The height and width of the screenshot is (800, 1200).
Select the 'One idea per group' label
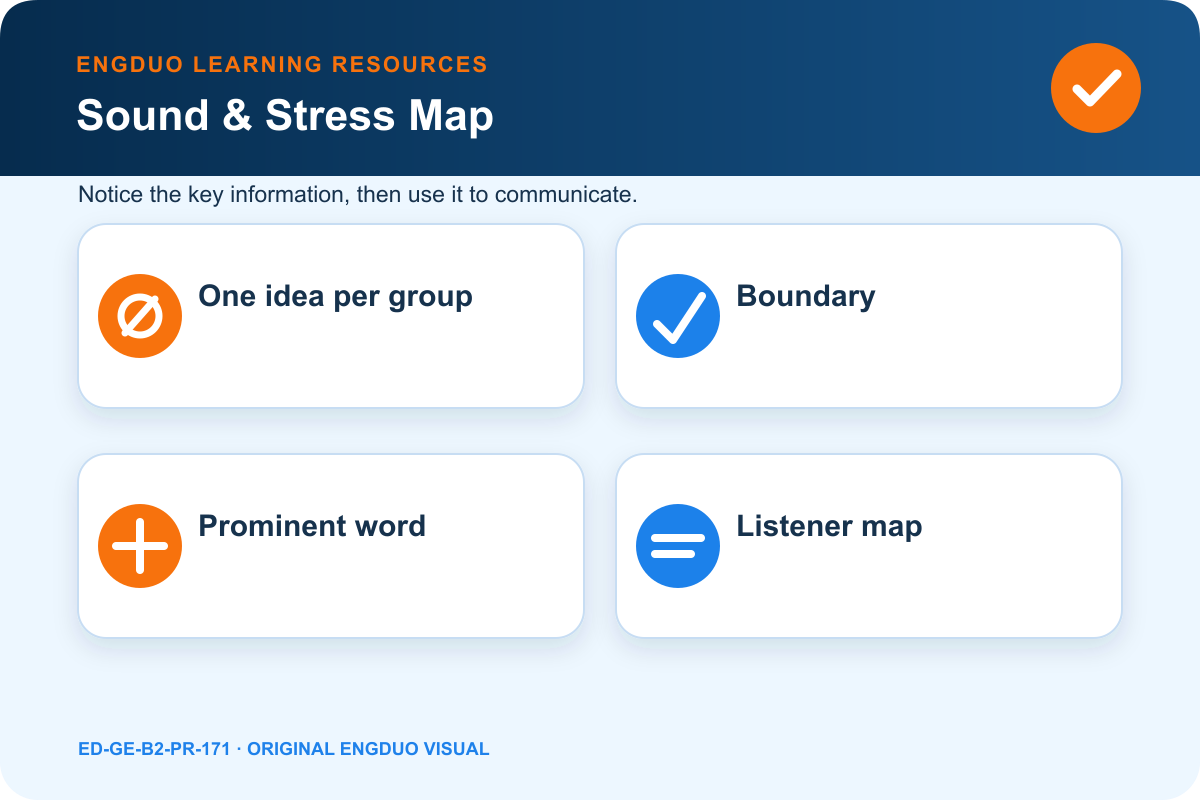click(x=335, y=297)
